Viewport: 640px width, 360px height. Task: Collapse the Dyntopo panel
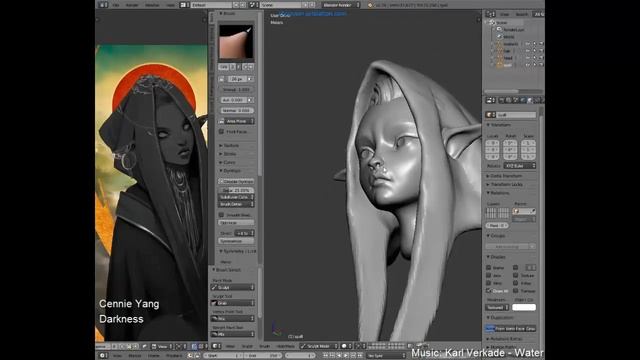coord(230,171)
